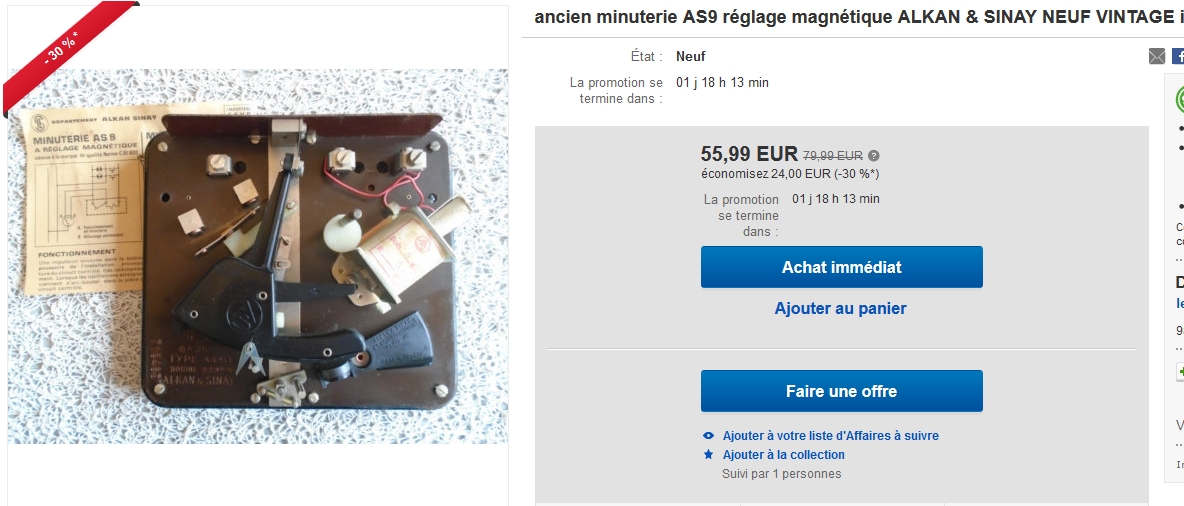This screenshot has height=506, width=1184.
Task: Click the Faire une offre button
Action: click(841, 391)
